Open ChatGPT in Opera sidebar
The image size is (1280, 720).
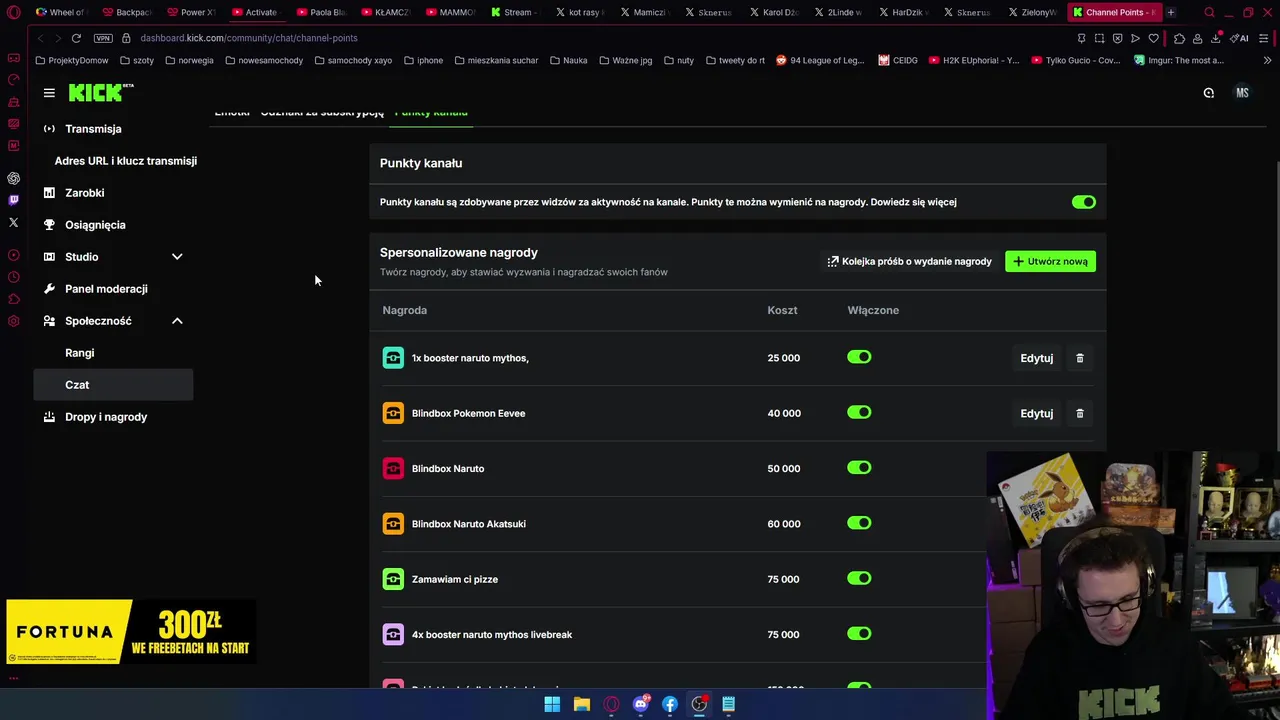13,178
